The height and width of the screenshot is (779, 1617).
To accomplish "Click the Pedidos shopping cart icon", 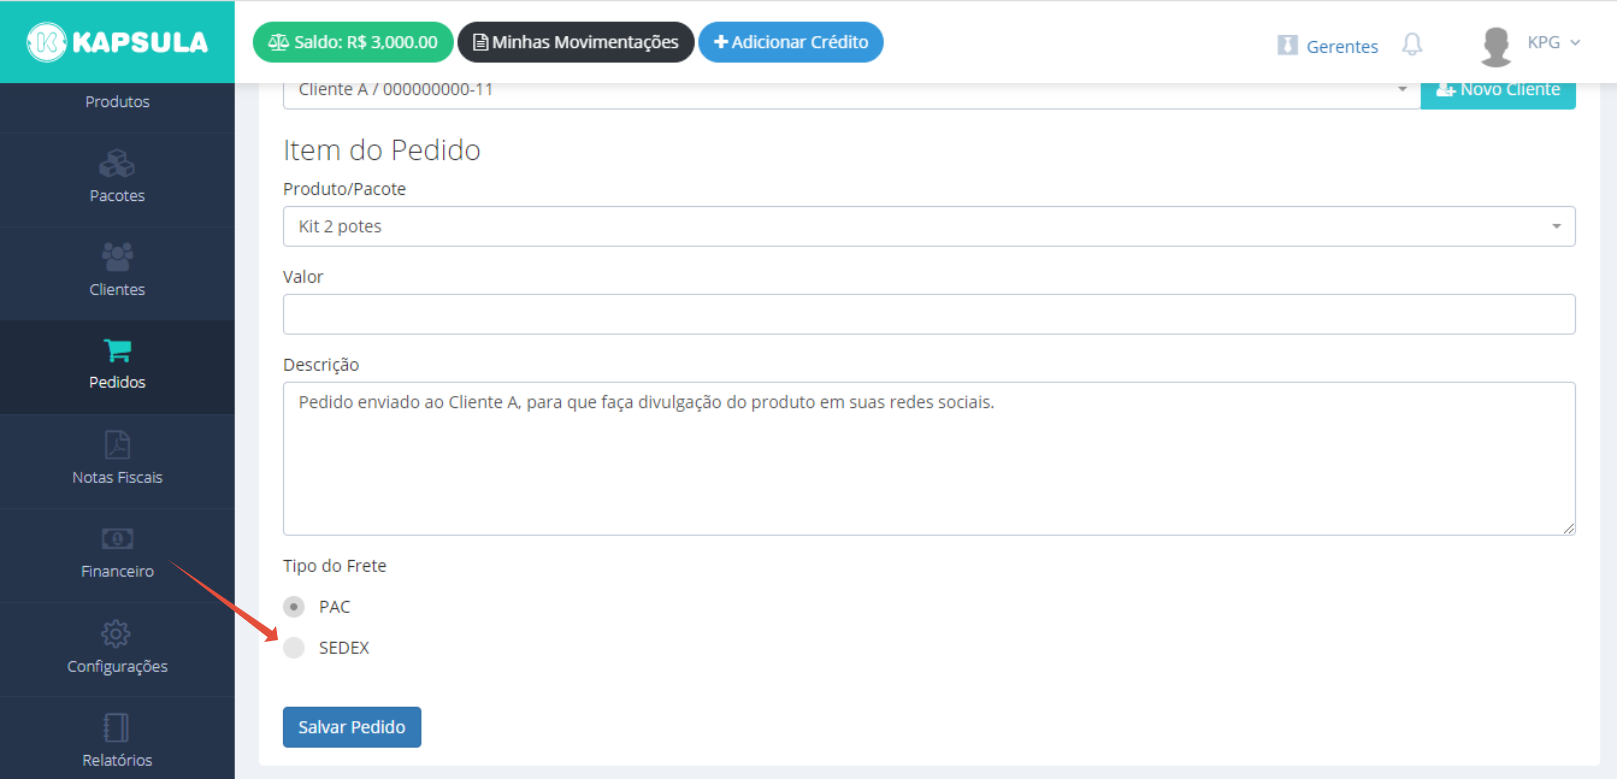I will pos(117,350).
